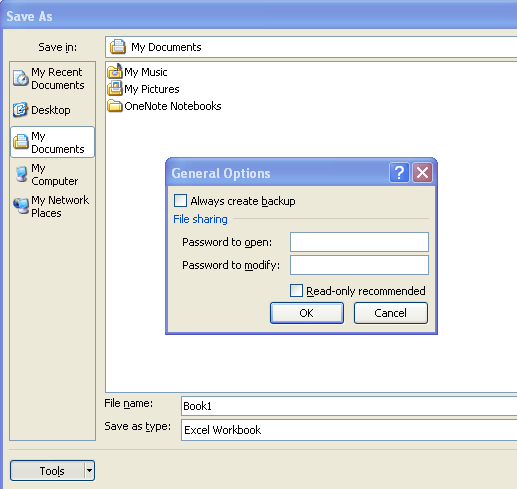This screenshot has height=489, width=517.
Task: Click the Password to modify field
Action: (359, 265)
